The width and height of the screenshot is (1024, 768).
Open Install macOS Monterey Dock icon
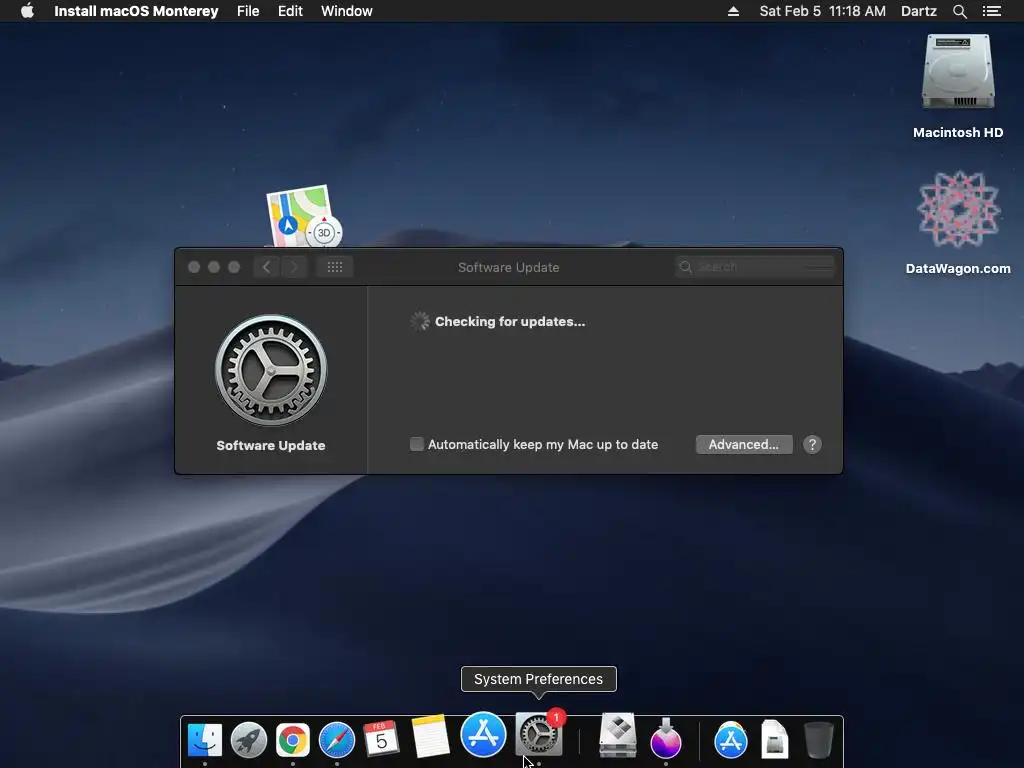tap(665, 738)
